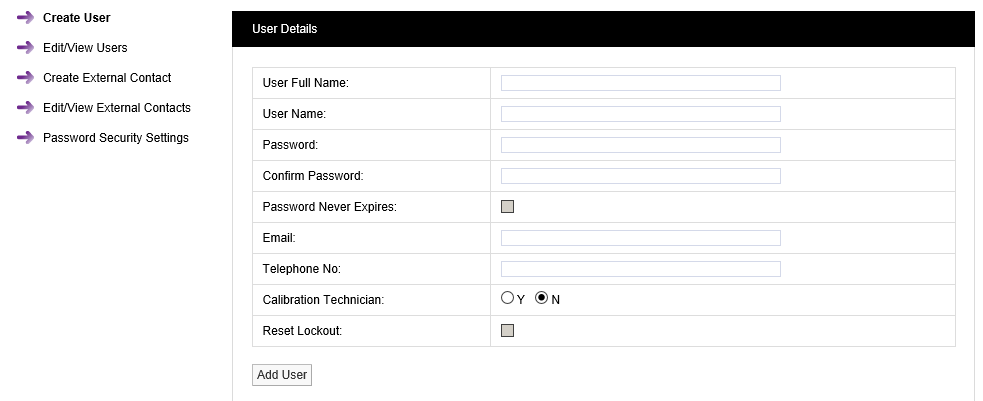Click the User Name text box
The image size is (983, 401).
[640, 114]
